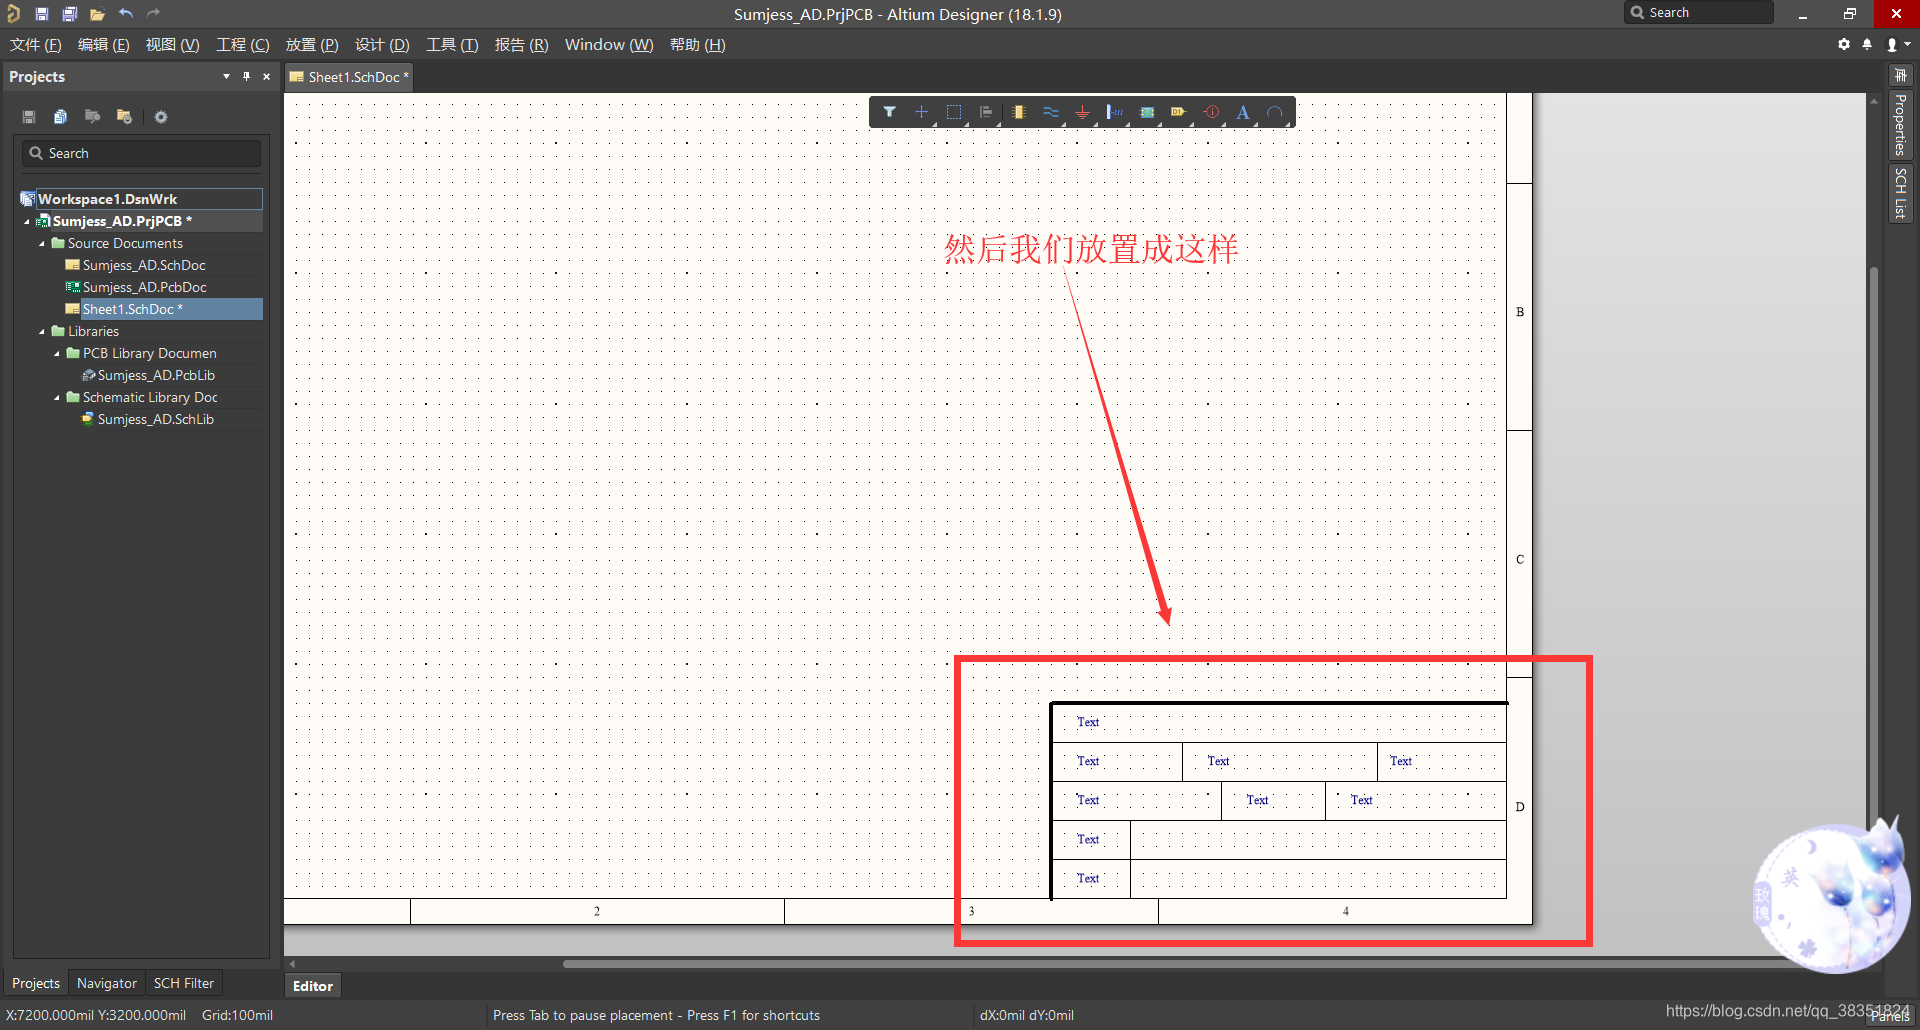Switch to the Navigator panel tab
The width and height of the screenshot is (1920, 1030).
[x=106, y=983]
